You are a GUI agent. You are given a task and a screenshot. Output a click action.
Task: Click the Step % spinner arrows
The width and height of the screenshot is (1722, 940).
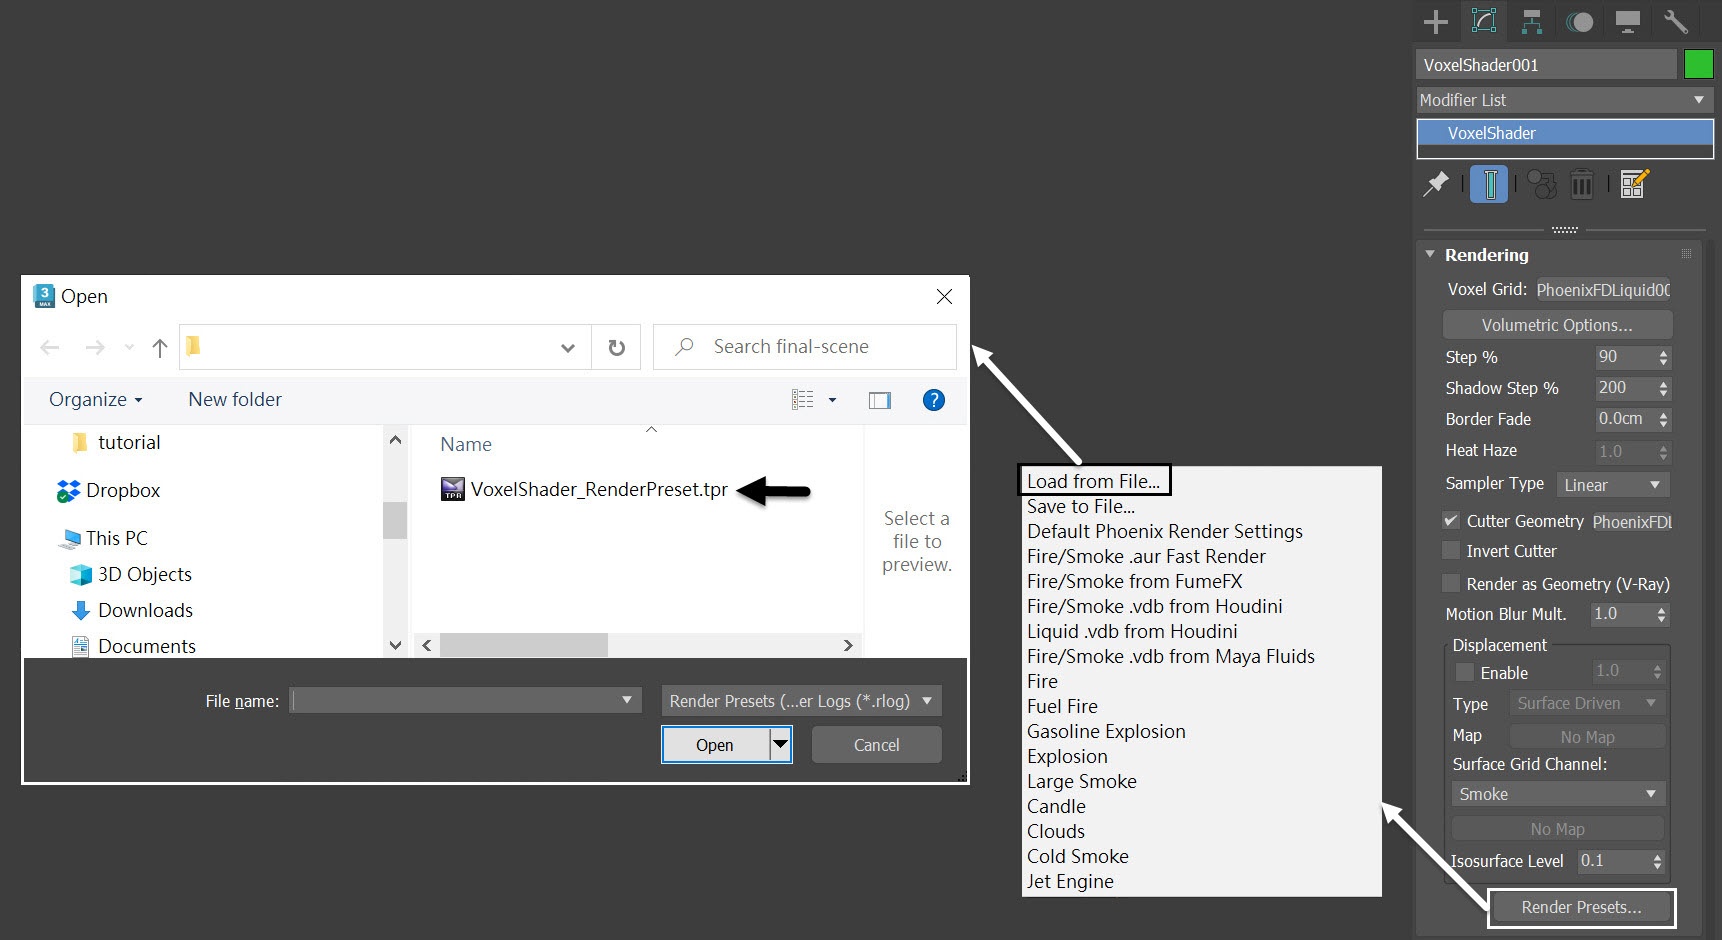point(1663,357)
